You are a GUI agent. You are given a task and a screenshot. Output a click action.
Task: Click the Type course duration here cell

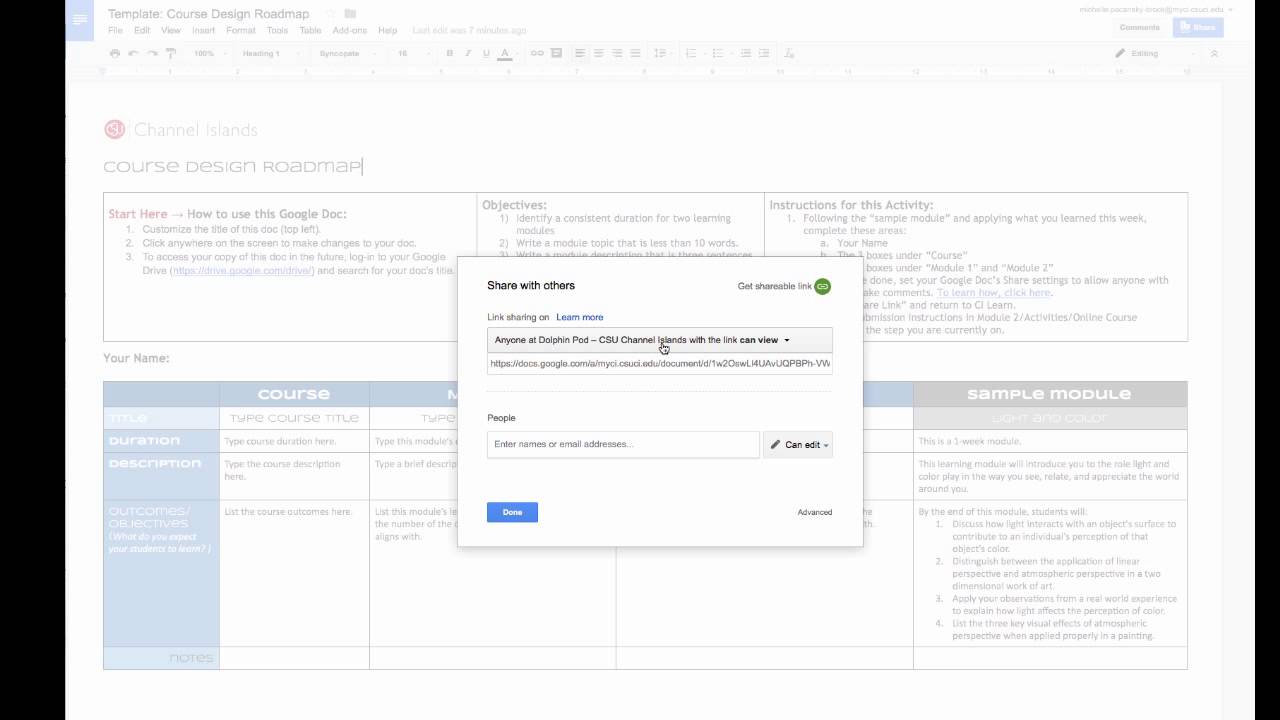(x=294, y=441)
